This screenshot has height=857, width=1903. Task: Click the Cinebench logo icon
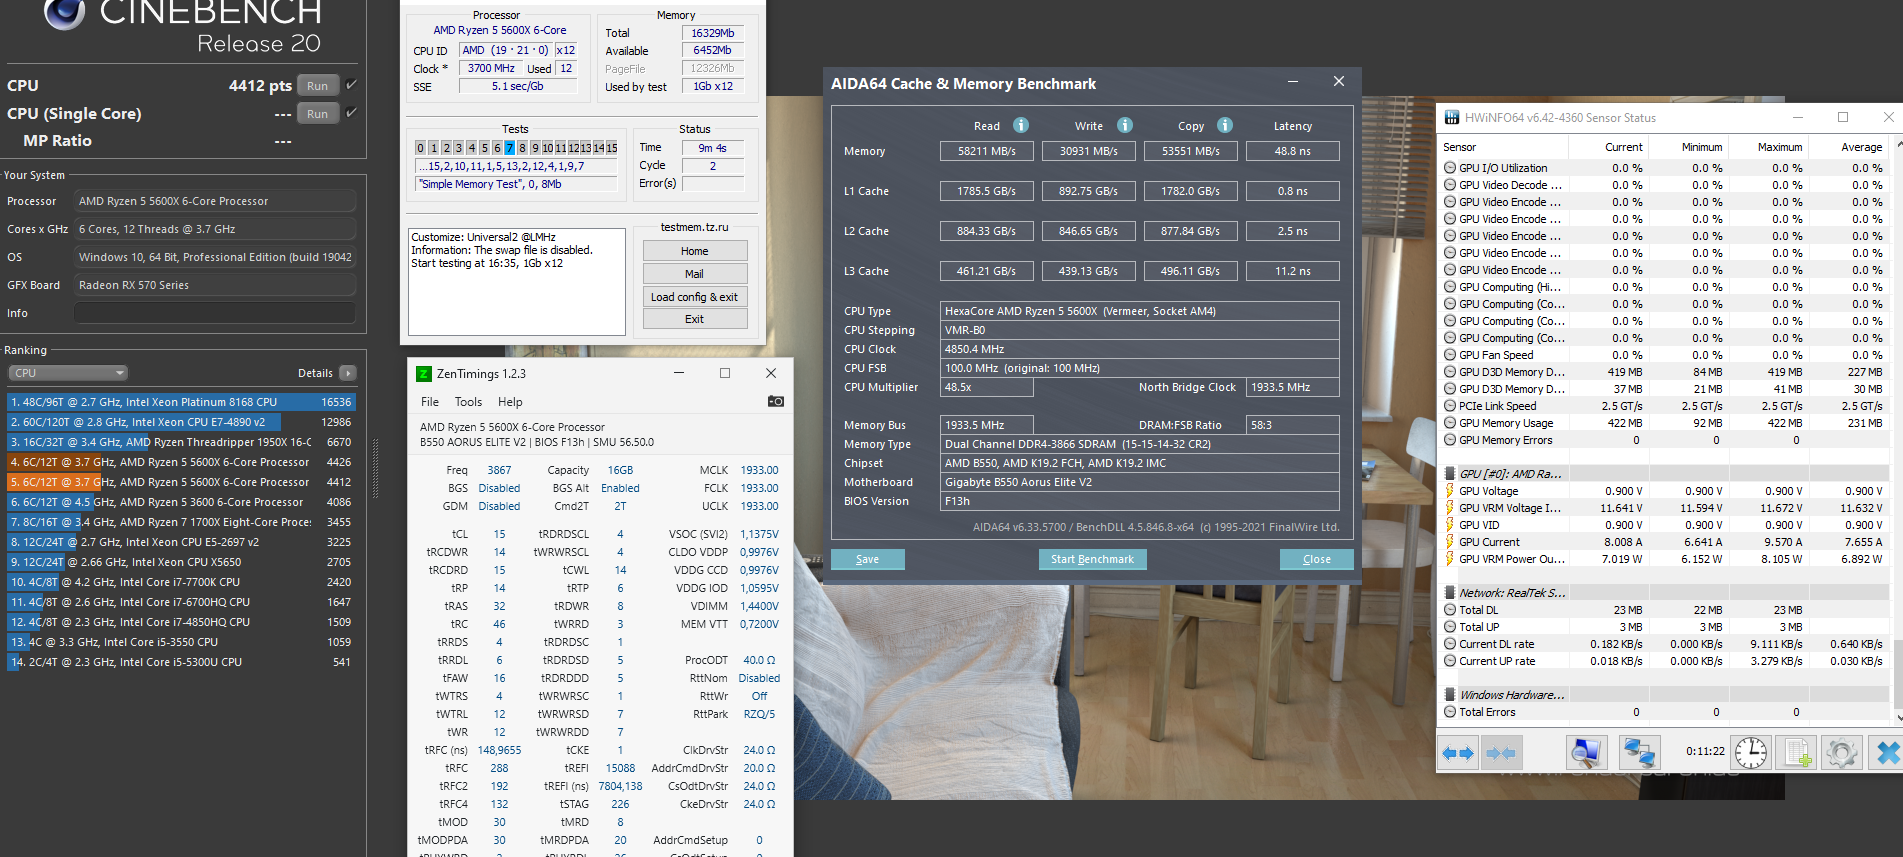tap(64, 13)
